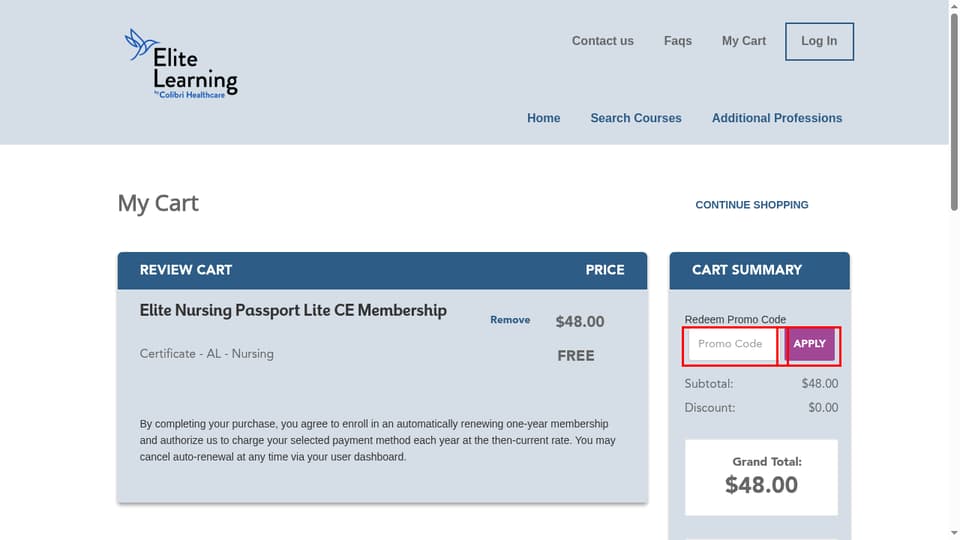Go to My Cart in the header
Viewport: 960px width, 540px height.
point(743,41)
